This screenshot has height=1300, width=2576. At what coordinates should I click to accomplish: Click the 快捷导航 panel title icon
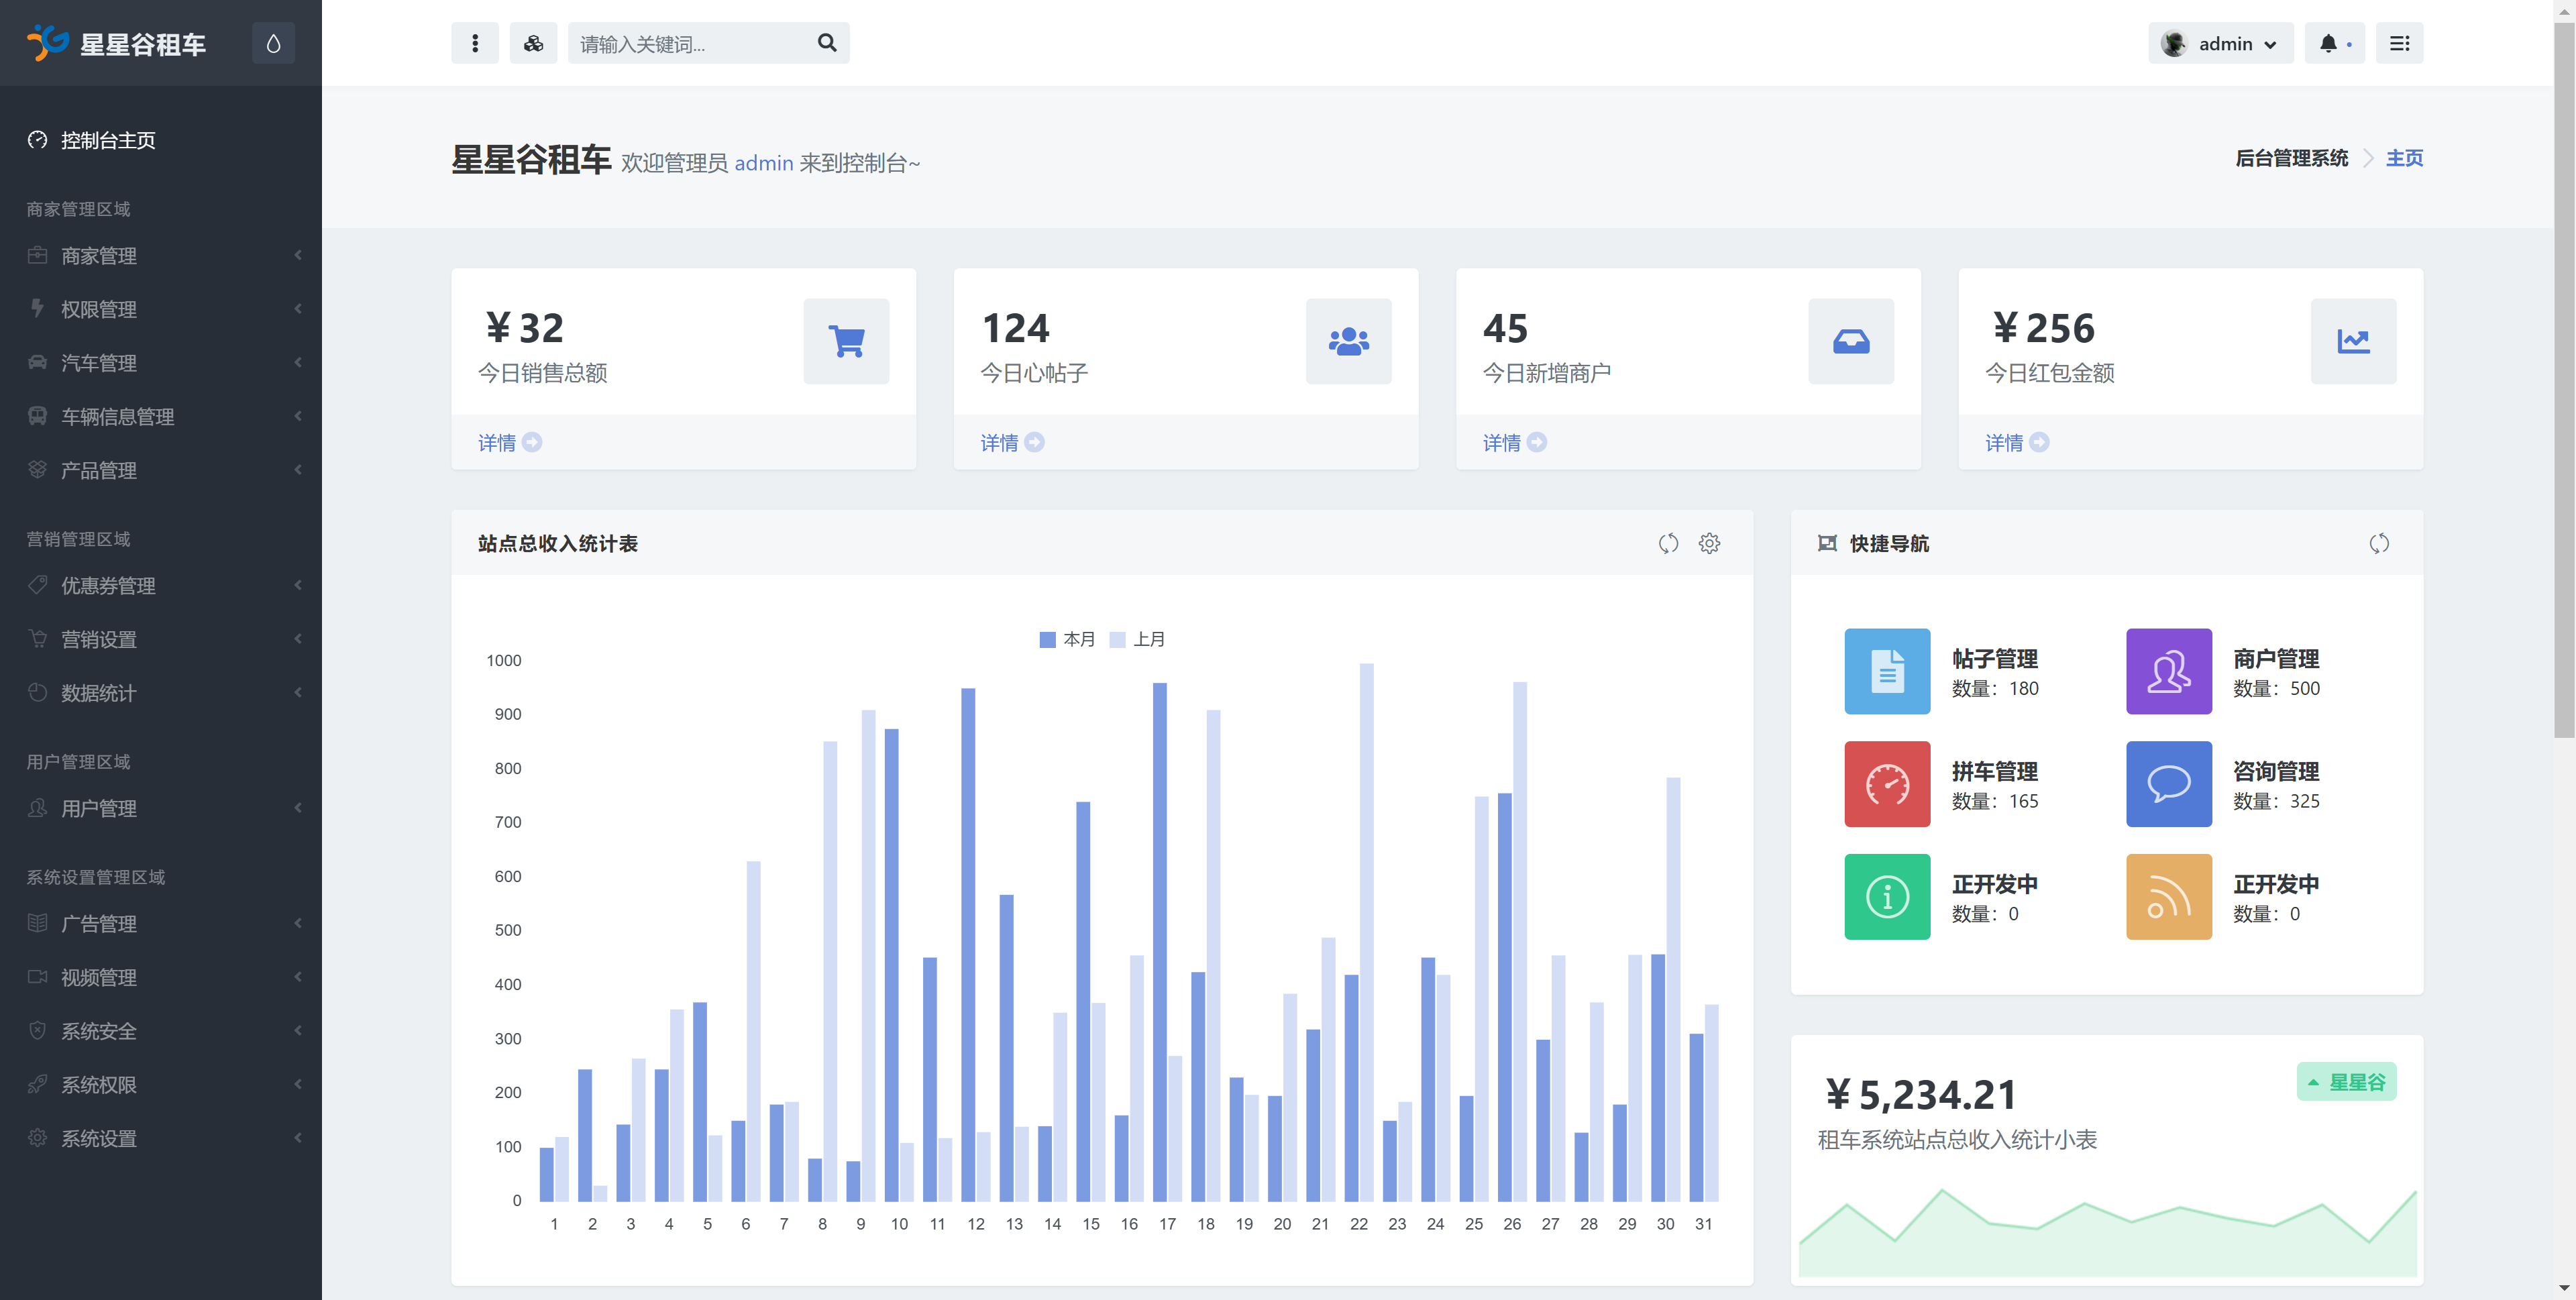1827,543
